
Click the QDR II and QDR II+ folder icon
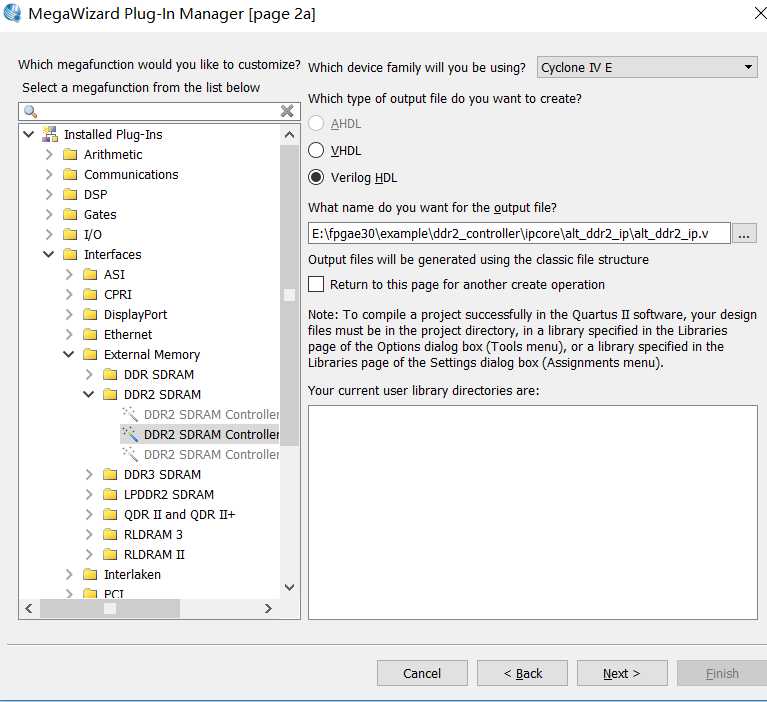(110, 515)
